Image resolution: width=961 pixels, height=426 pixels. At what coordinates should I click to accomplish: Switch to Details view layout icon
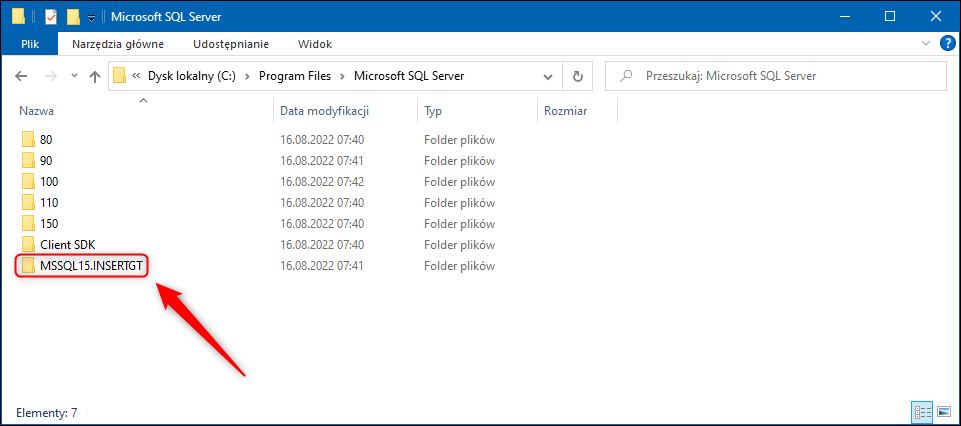click(x=920, y=411)
